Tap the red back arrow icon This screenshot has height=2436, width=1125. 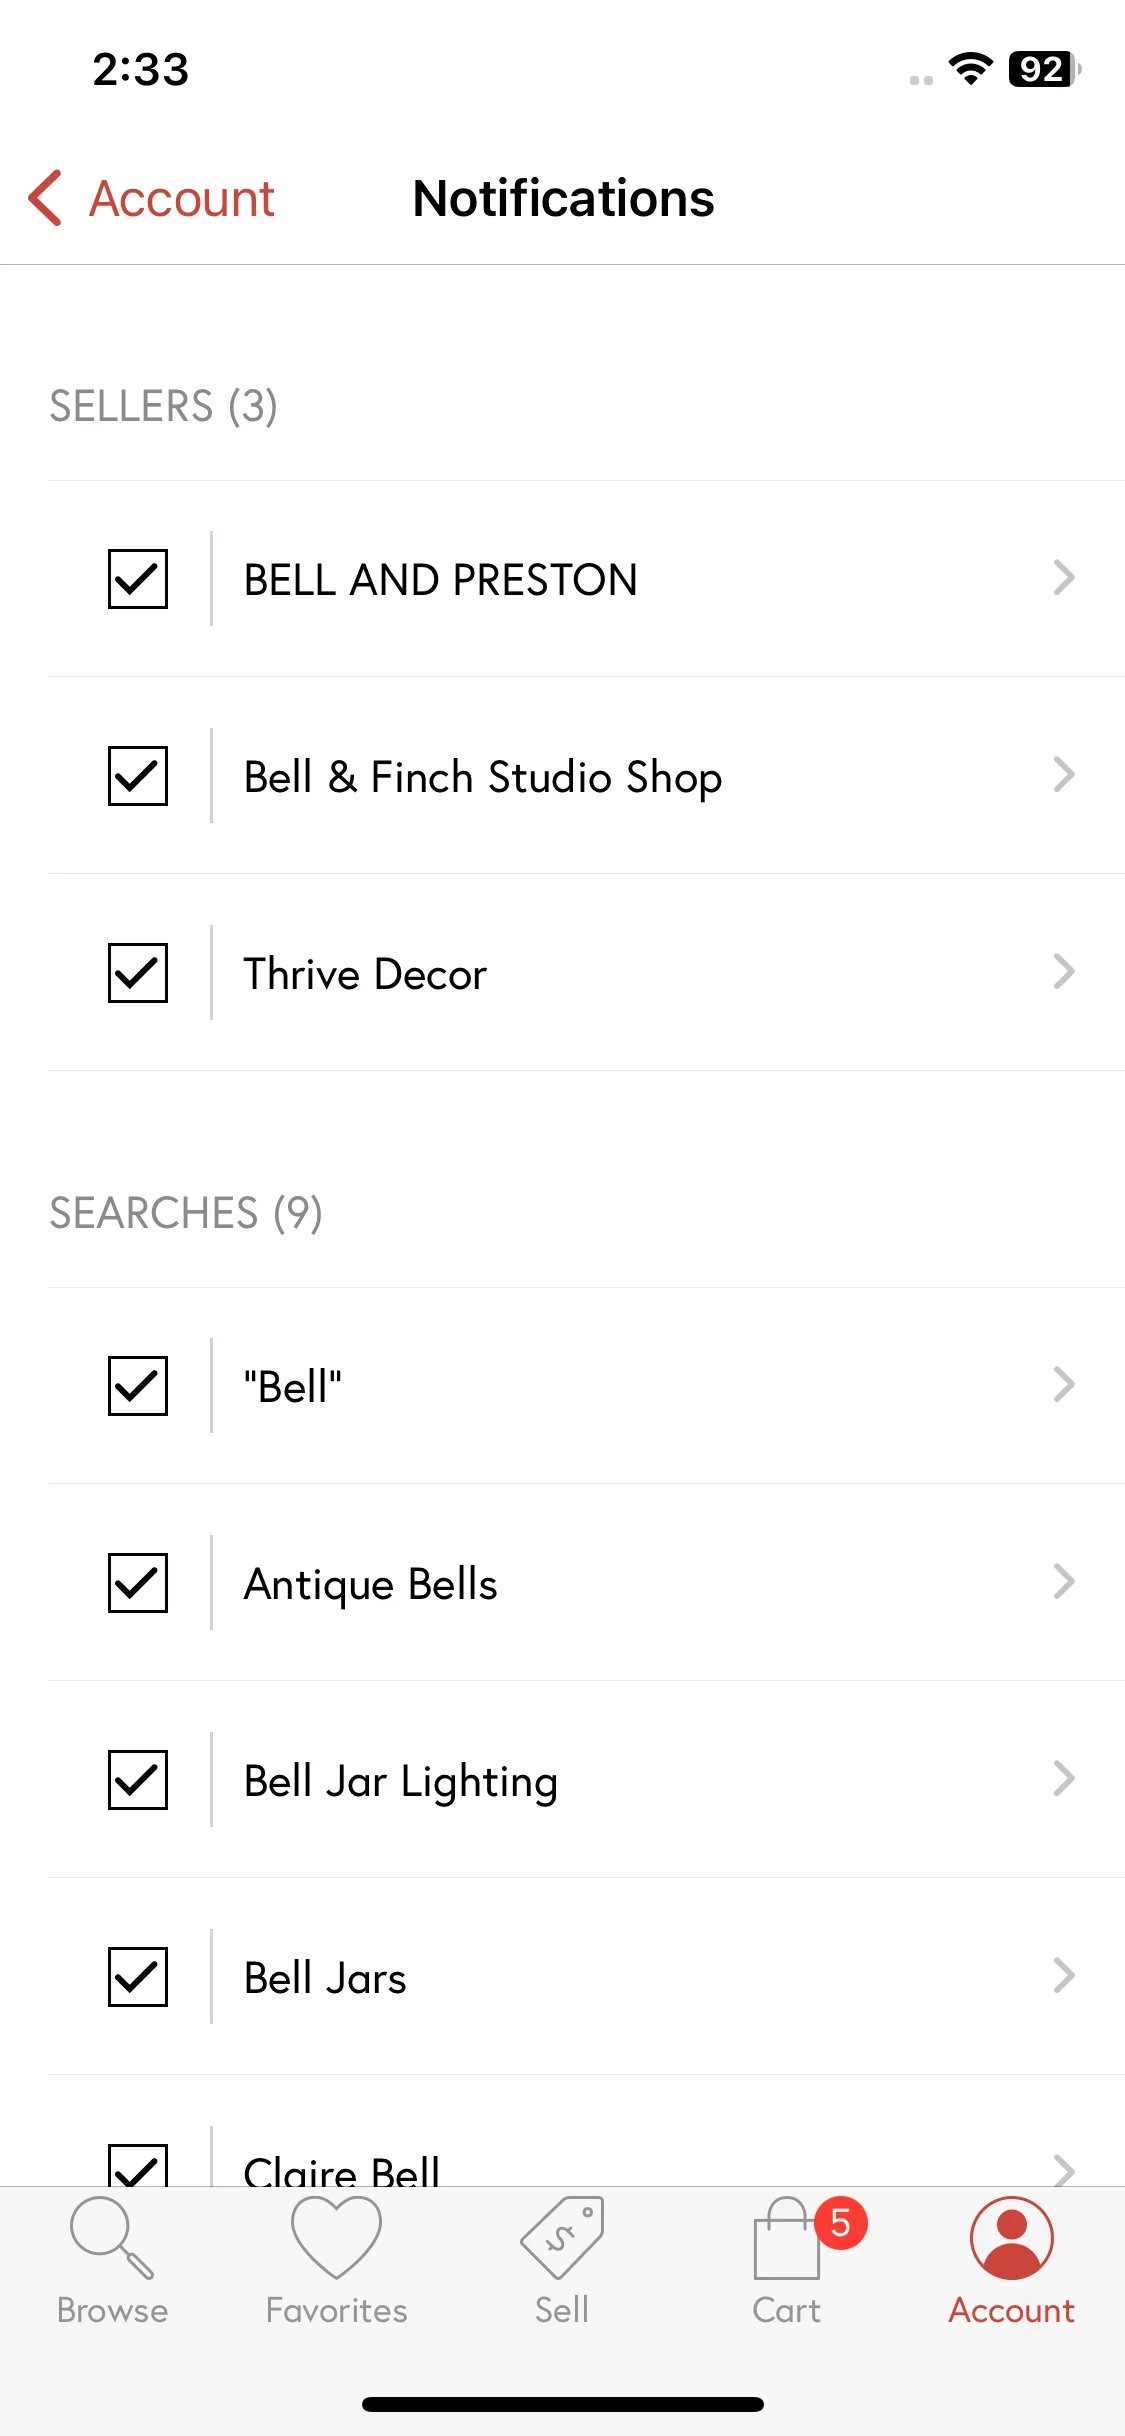tap(45, 198)
